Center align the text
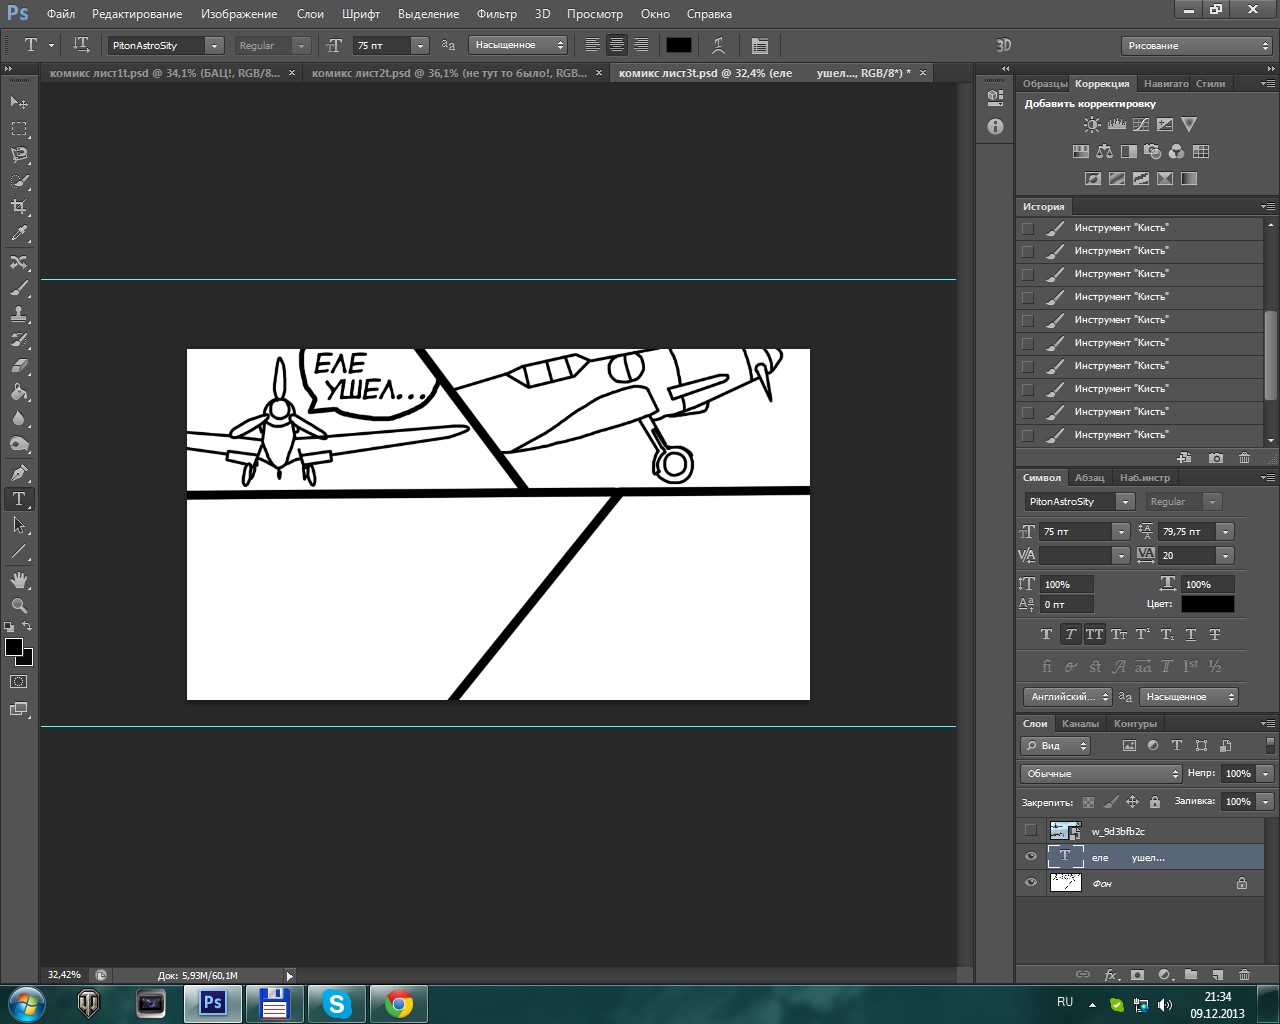1280x1024 pixels. 617,45
